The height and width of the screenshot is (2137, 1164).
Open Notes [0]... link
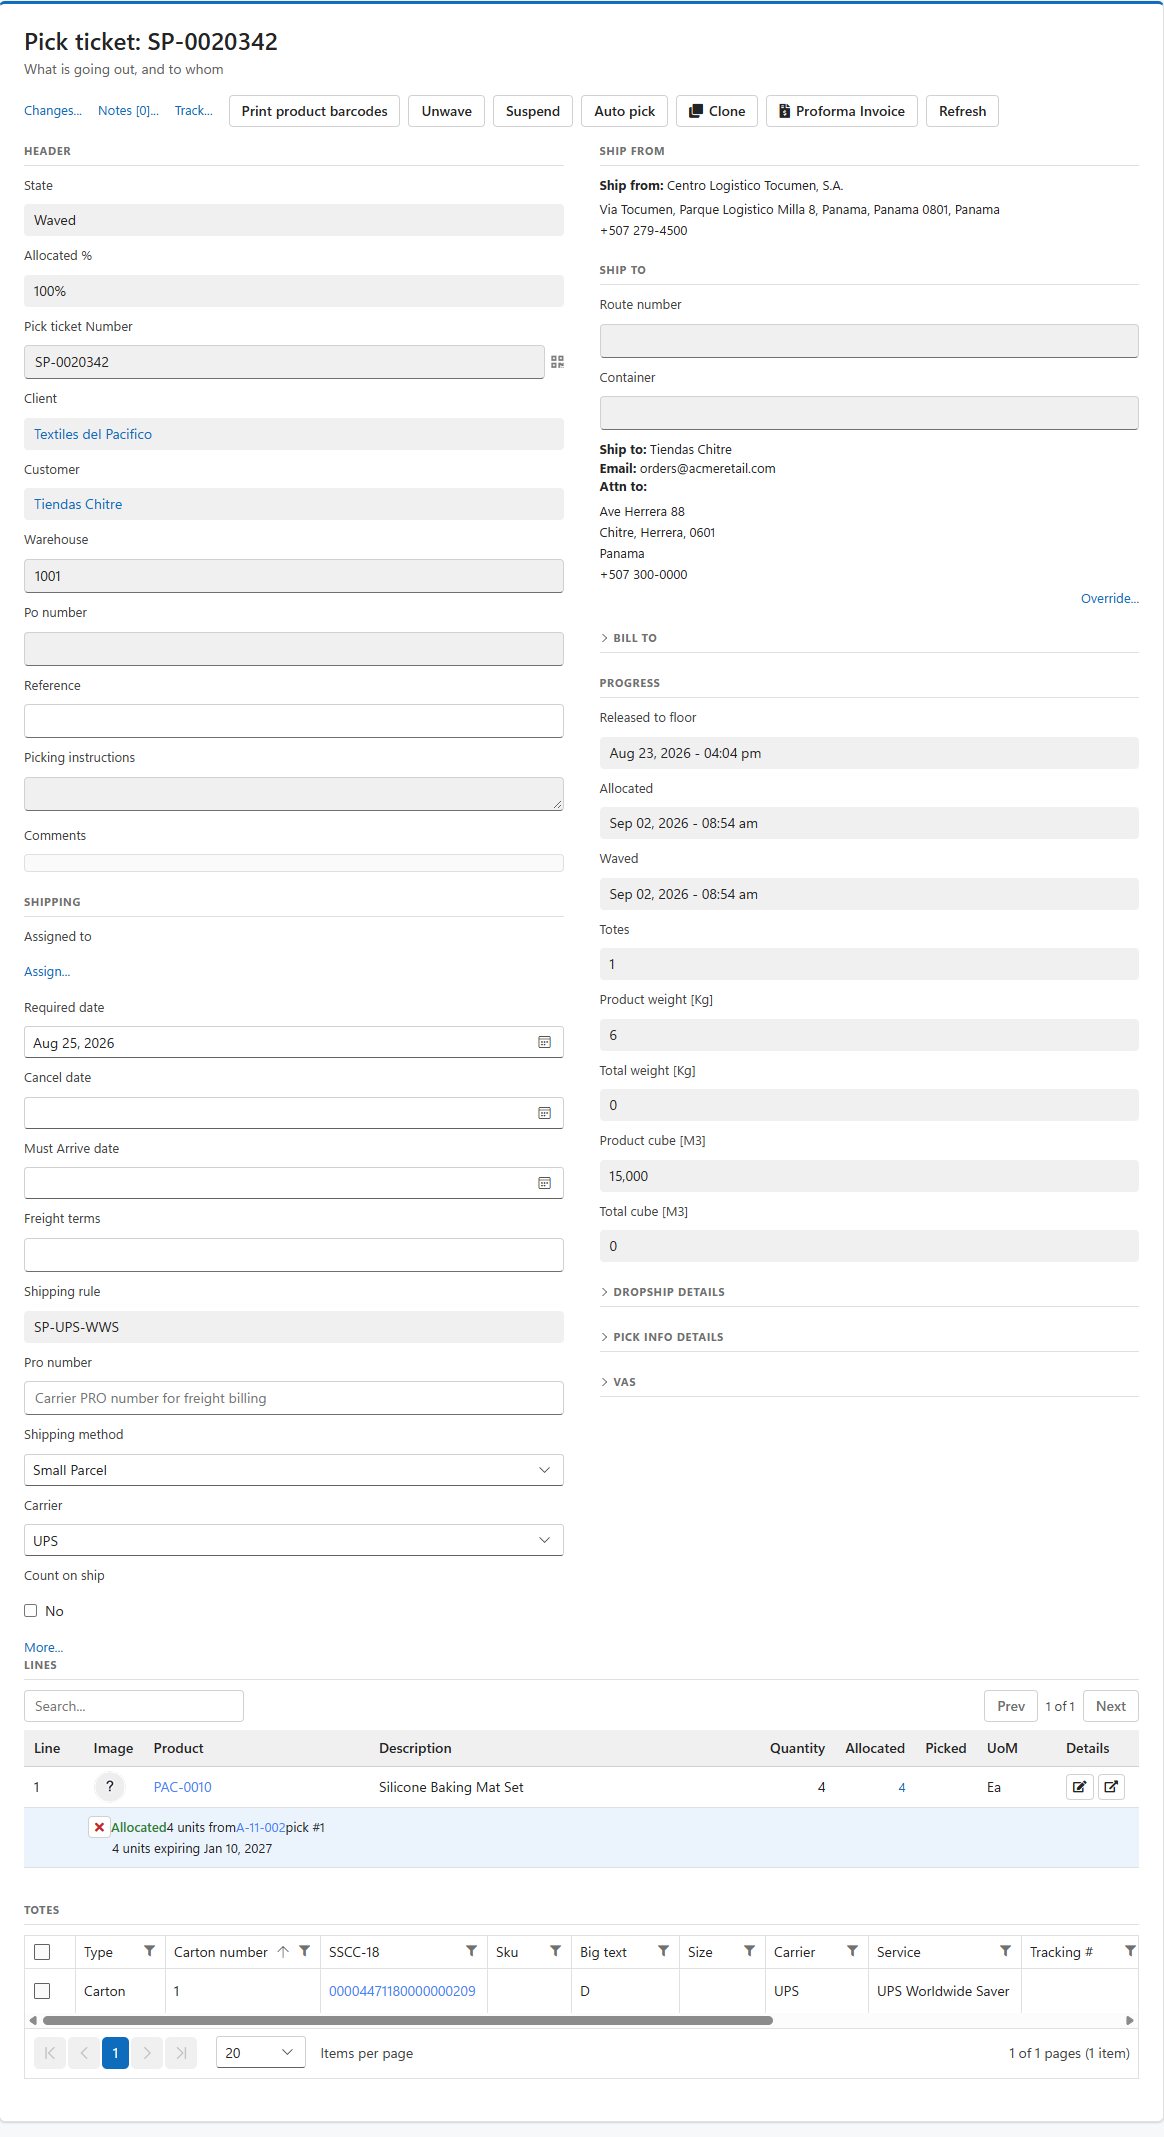pos(128,111)
